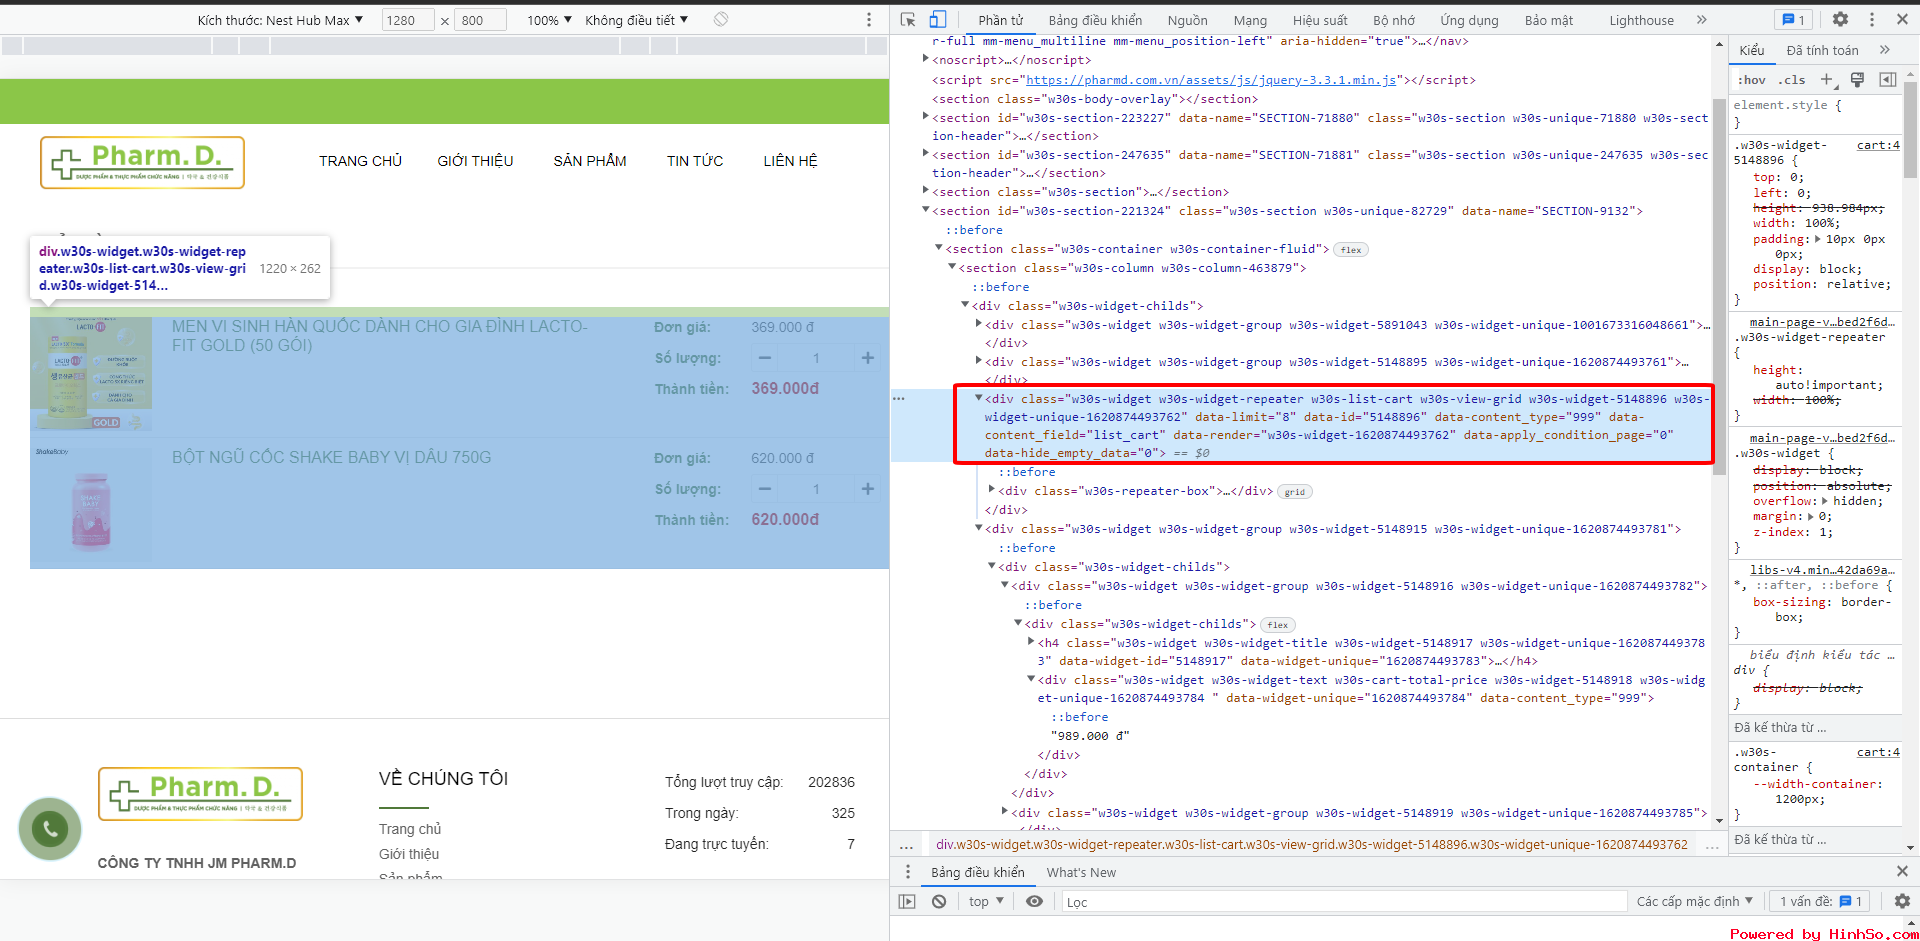Toggle rendering emulation paintbrush icon in Styles

(1857, 80)
